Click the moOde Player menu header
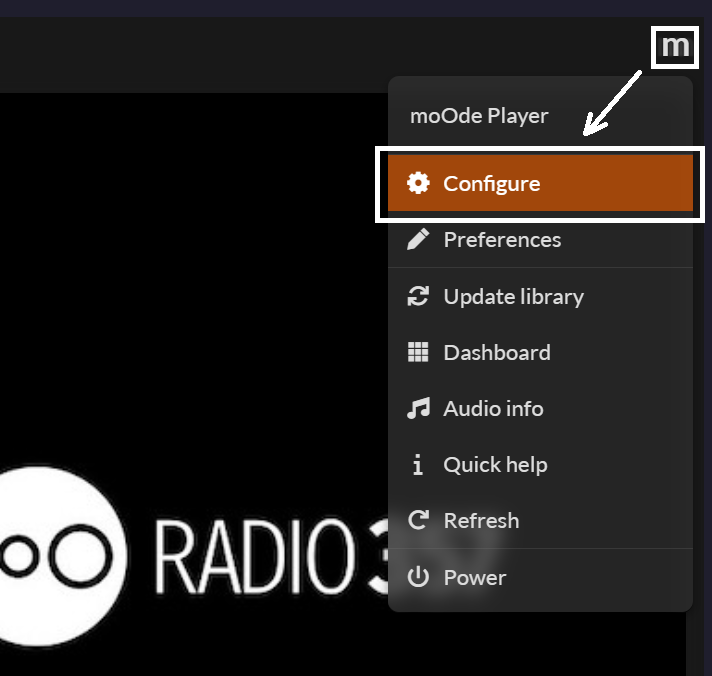Screen dimensions: 712x676 click(x=479, y=116)
